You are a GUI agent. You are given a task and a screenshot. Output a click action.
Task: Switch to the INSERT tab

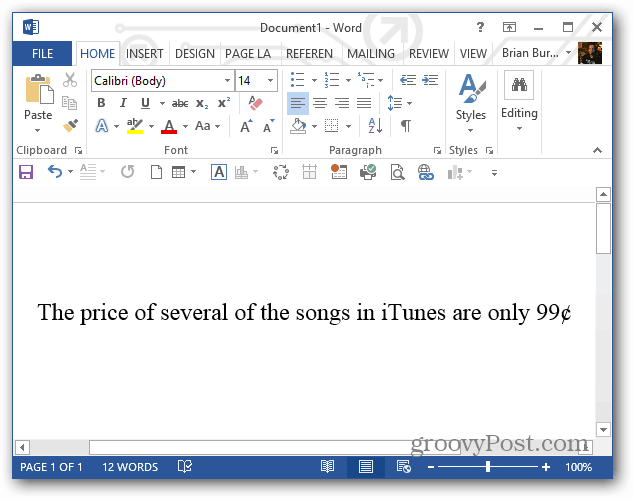click(x=145, y=54)
